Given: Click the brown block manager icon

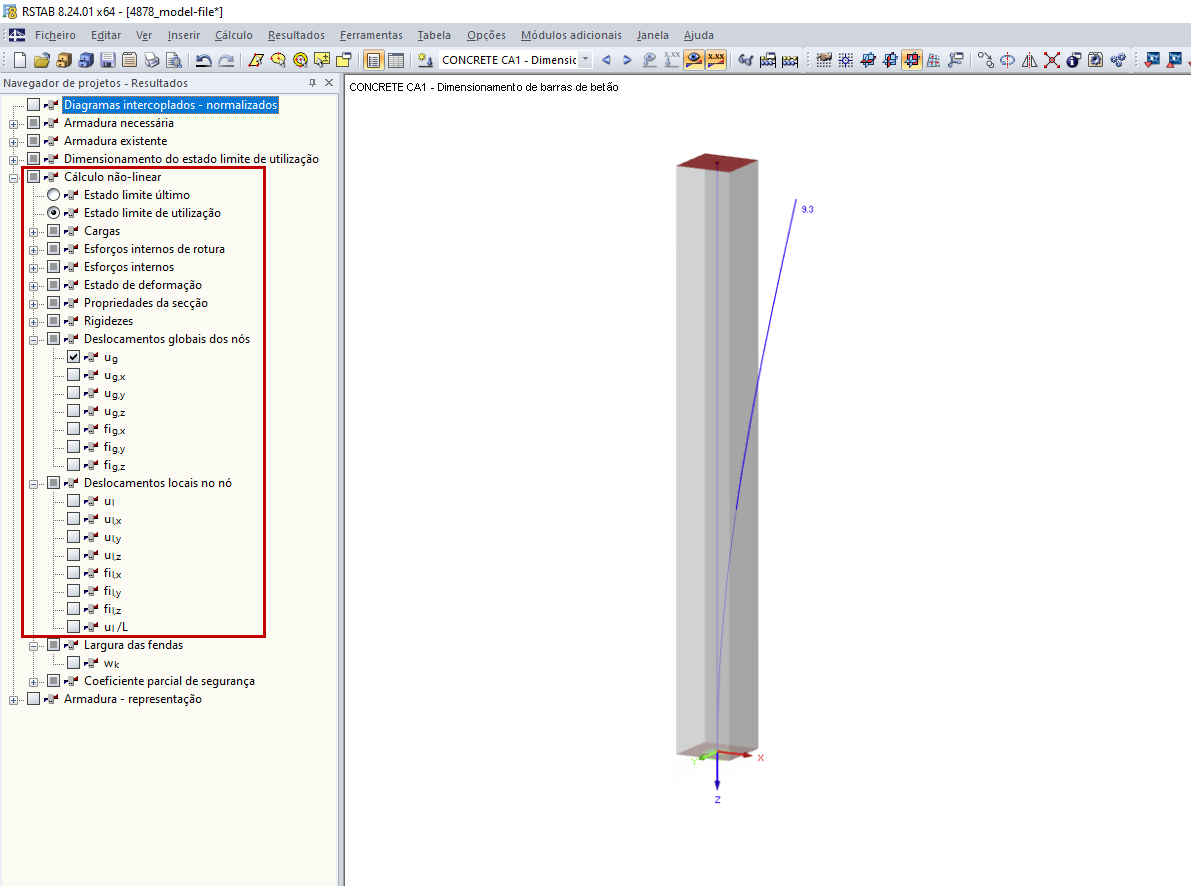Looking at the screenshot, I should [x=64, y=60].
